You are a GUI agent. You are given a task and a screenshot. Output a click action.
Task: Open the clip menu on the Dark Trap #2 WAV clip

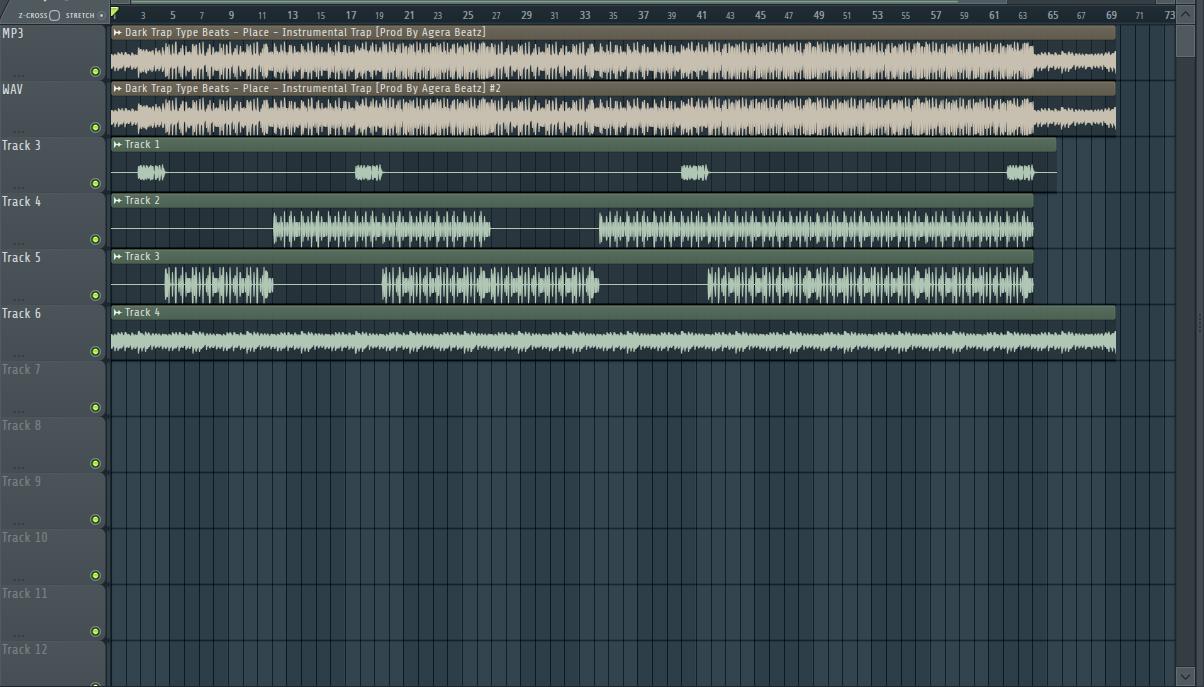(x=117, y=88)
